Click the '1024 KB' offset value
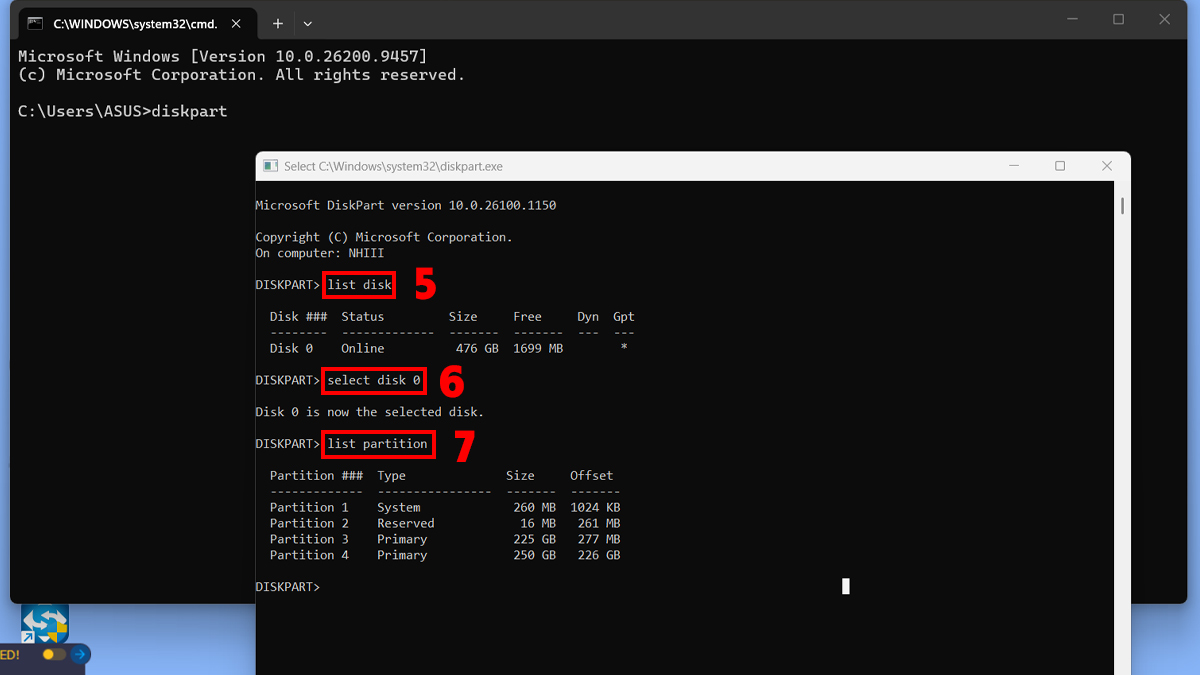The height and width of the screenshot is (675, 1200). coord(595,507)
